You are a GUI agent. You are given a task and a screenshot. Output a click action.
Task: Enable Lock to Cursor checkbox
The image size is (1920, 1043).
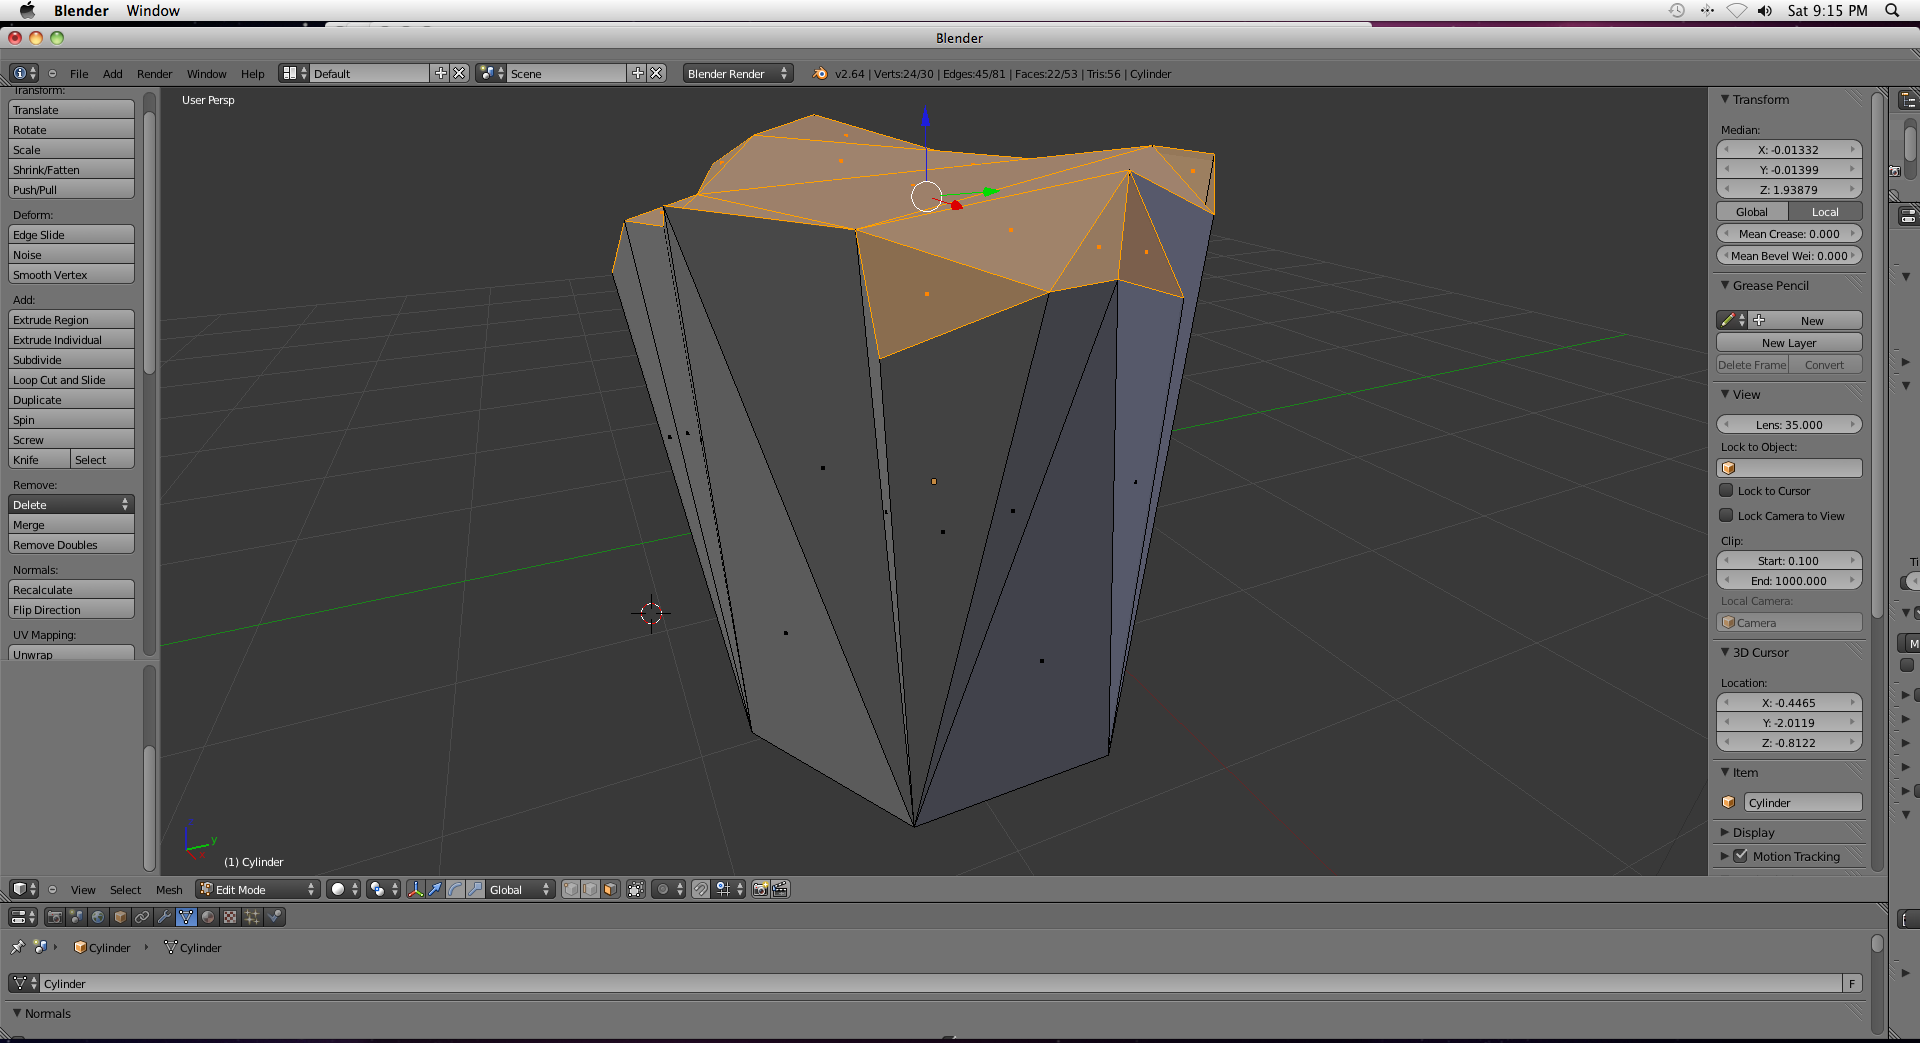[x=1726, y=490]
